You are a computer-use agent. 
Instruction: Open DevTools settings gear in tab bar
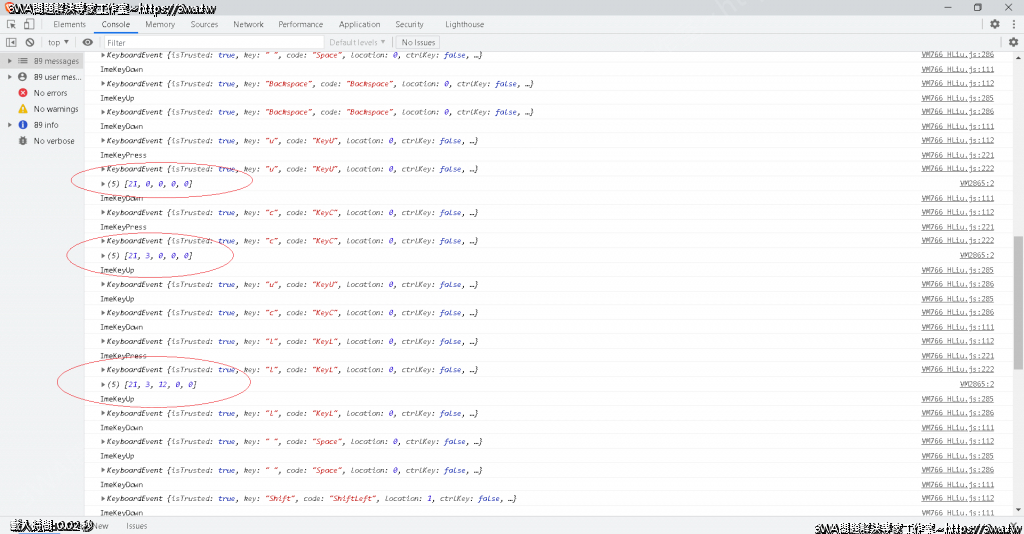(x=994, y=24)
